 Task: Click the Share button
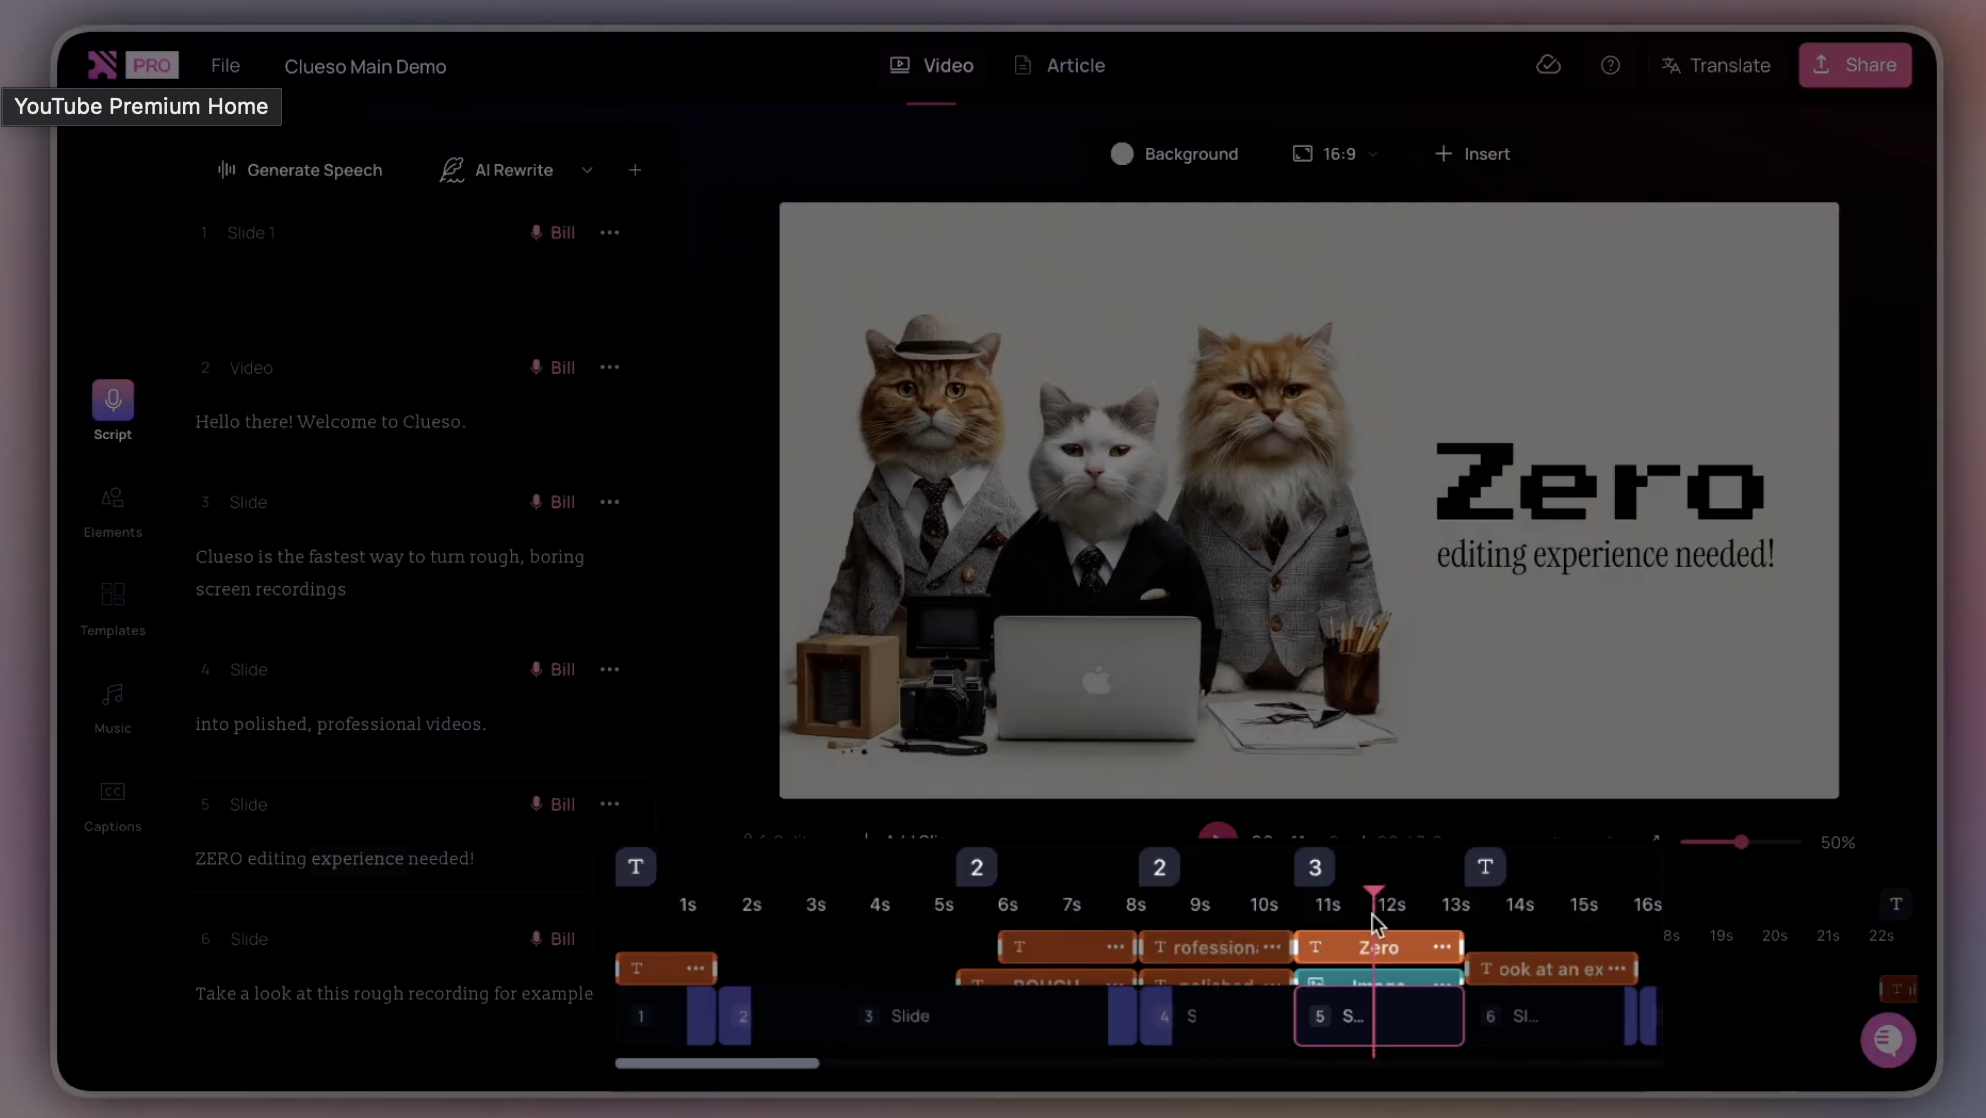(1854, 64)
